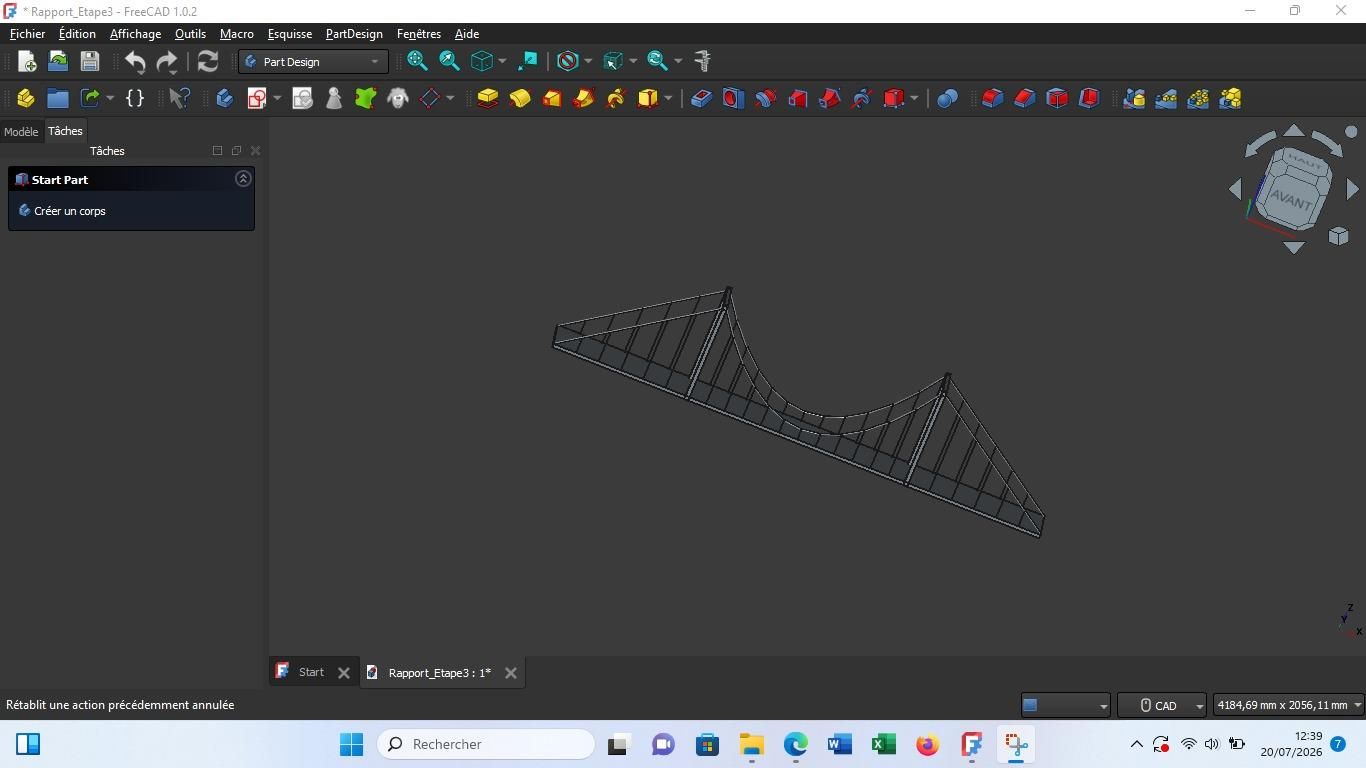Image resolution: width=1366 pixels, height=768 pixels.
Task: Create a new Part container with the folder icon
Action: (x=57, y=98)
